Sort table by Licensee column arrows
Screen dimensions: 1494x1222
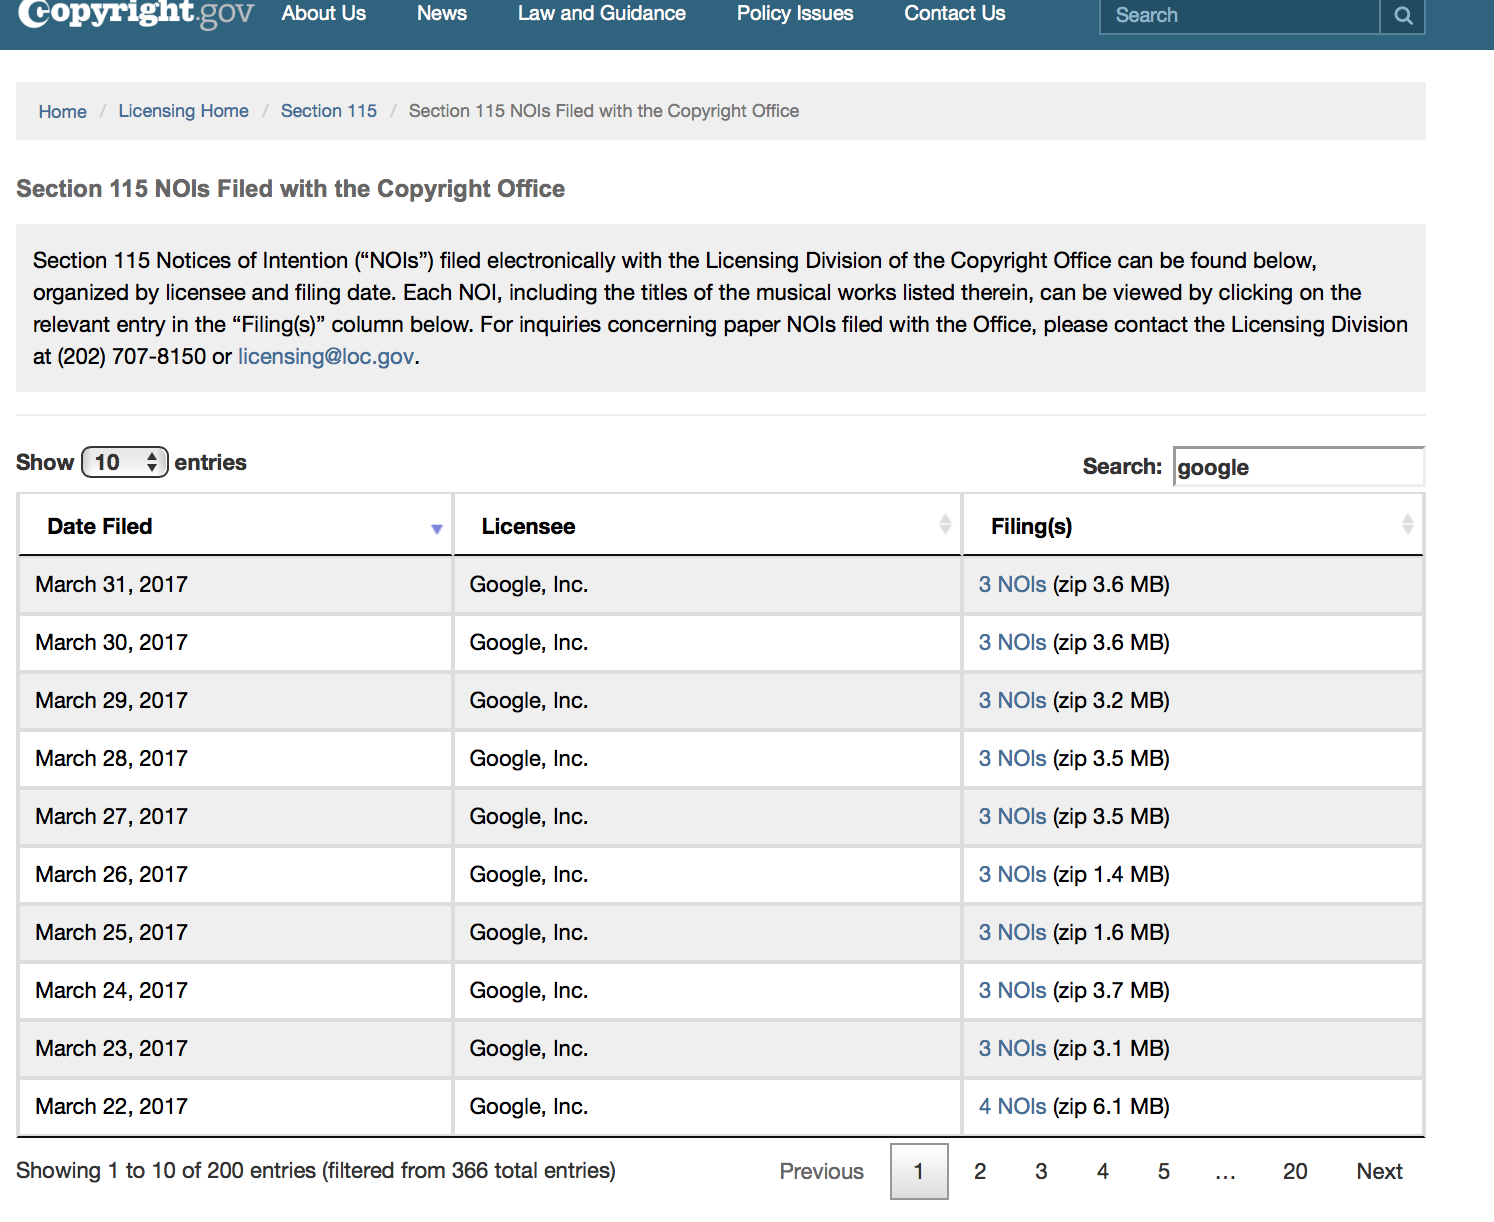point(944,524)
